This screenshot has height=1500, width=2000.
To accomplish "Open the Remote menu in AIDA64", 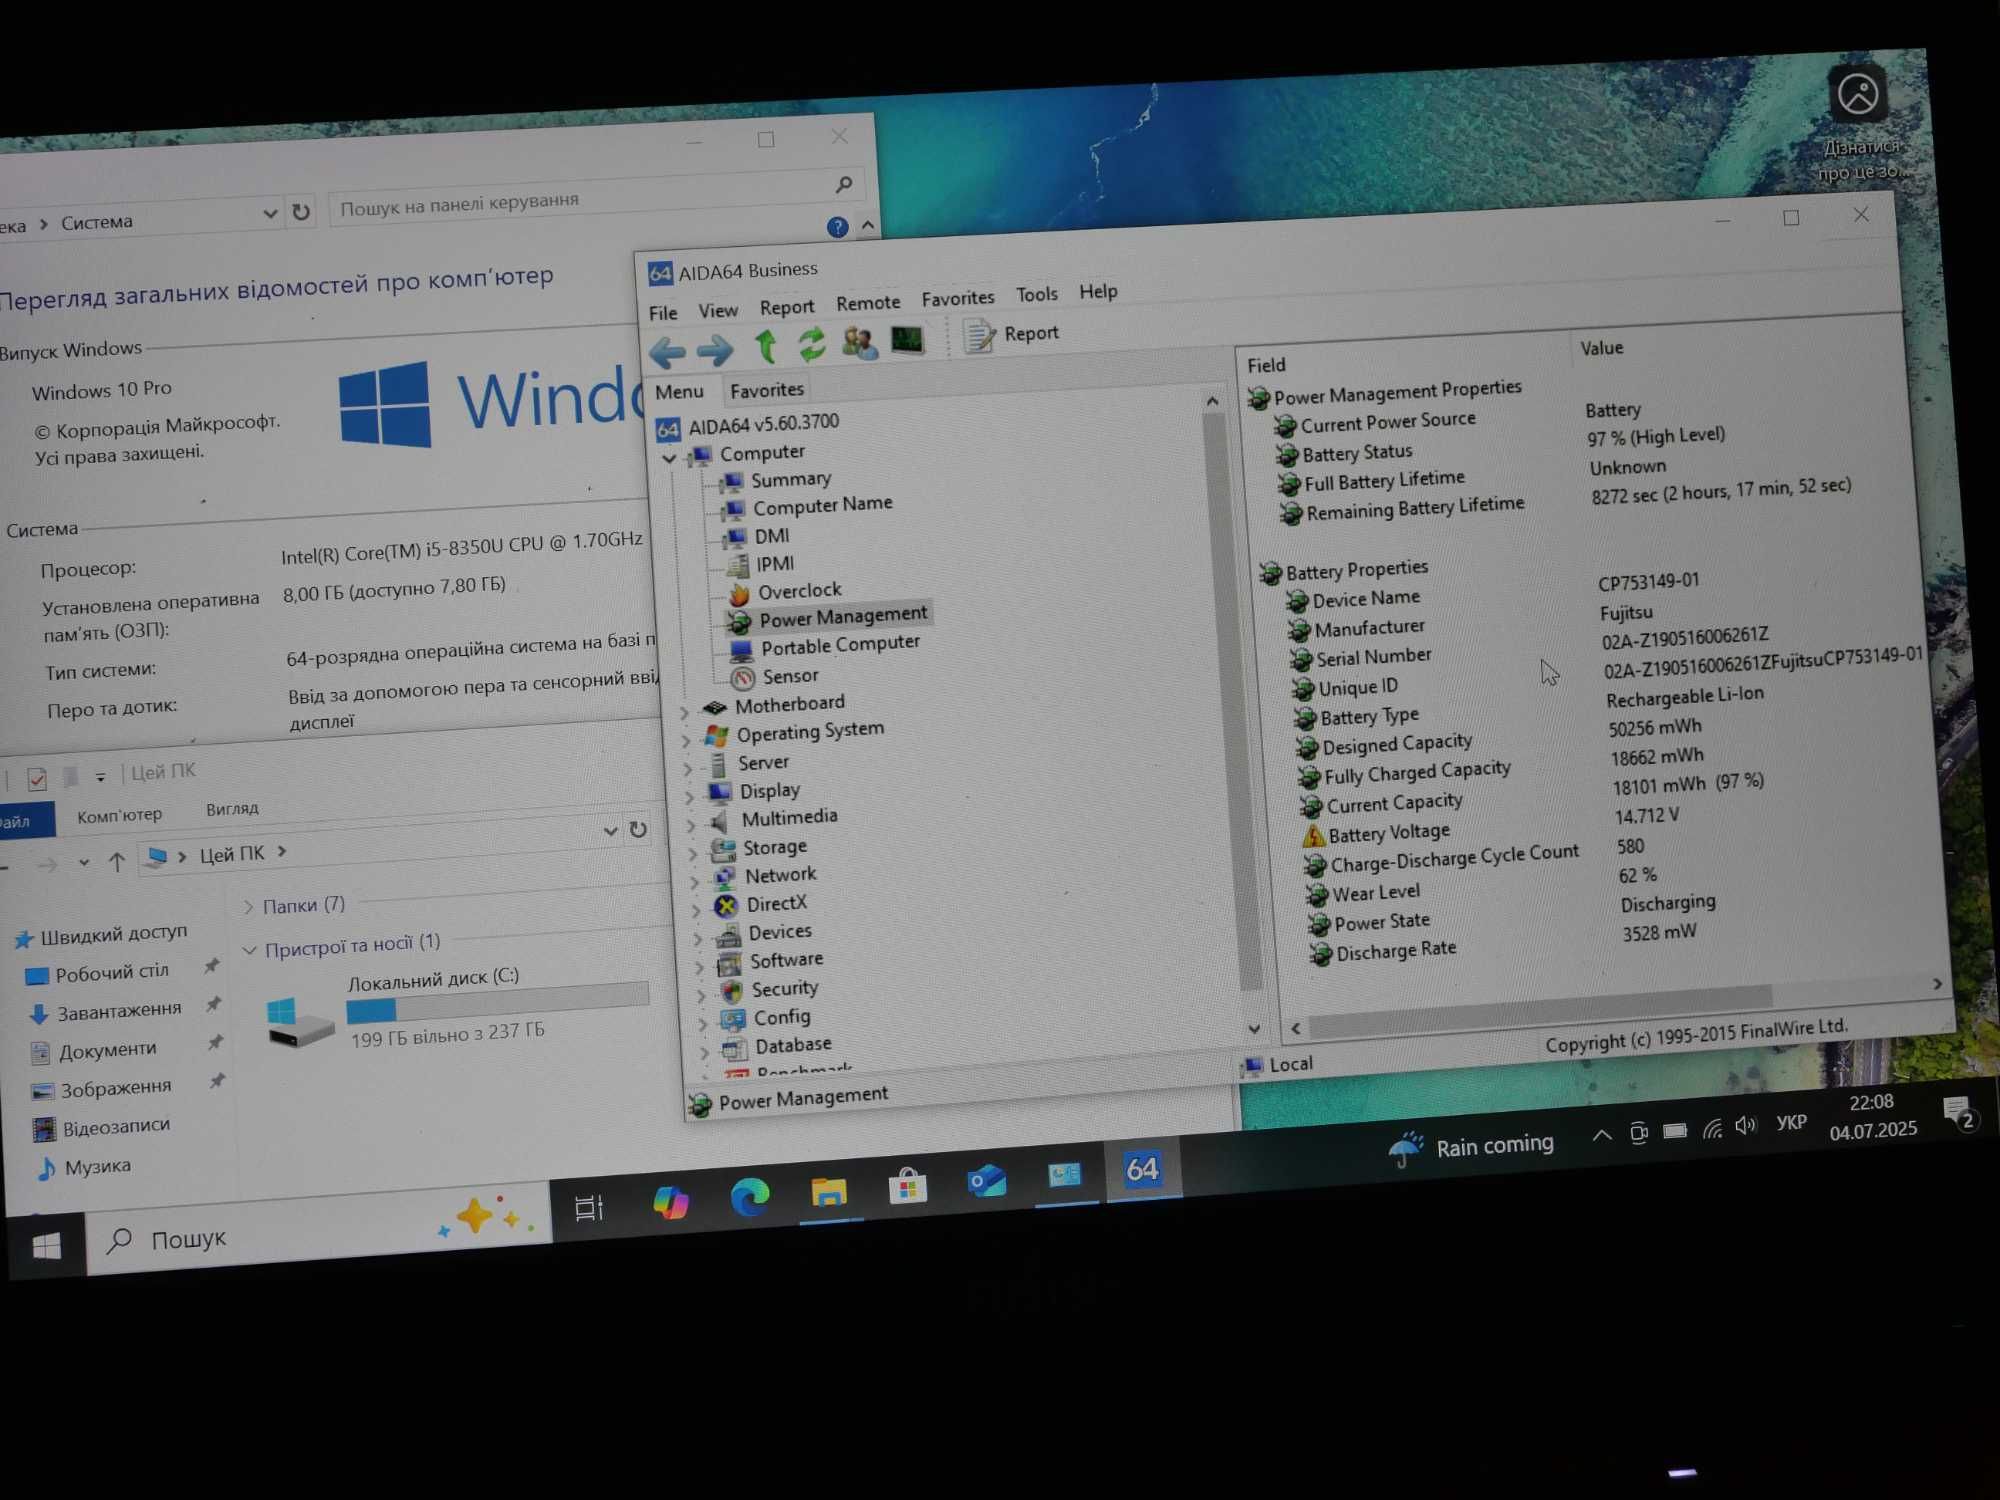I will coord(868,303).
